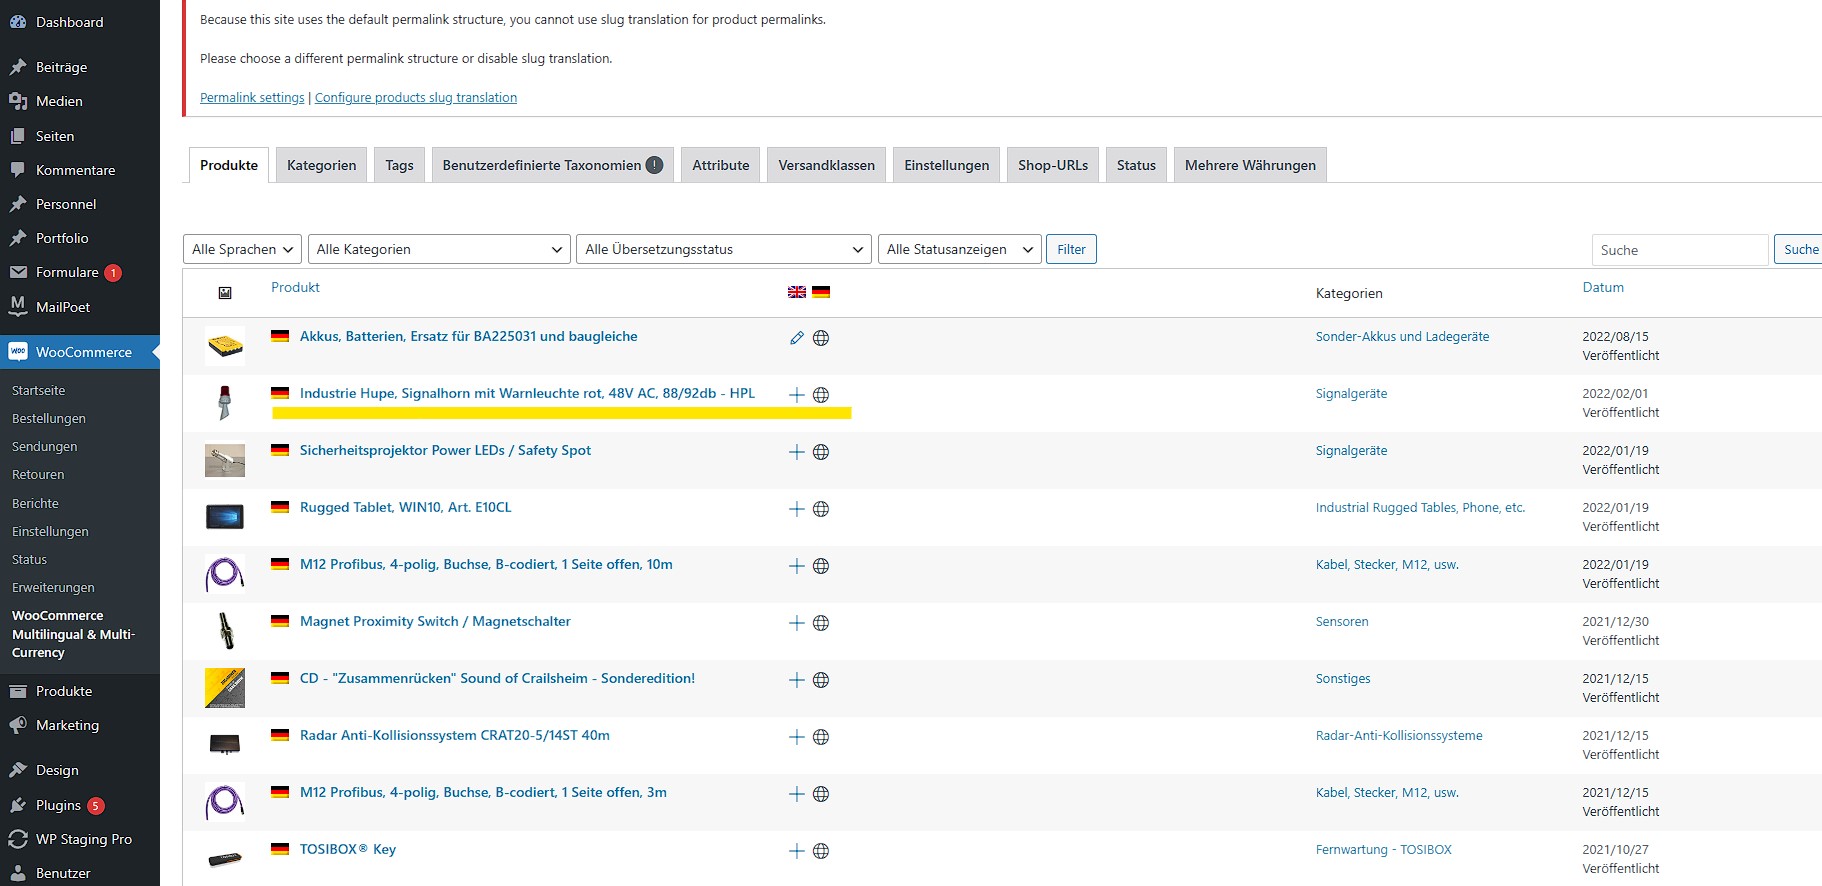Add translation for Sicherheitsprojektor Power LEDs
Screen dimensions: 1822x886
[x=797, y=452]
